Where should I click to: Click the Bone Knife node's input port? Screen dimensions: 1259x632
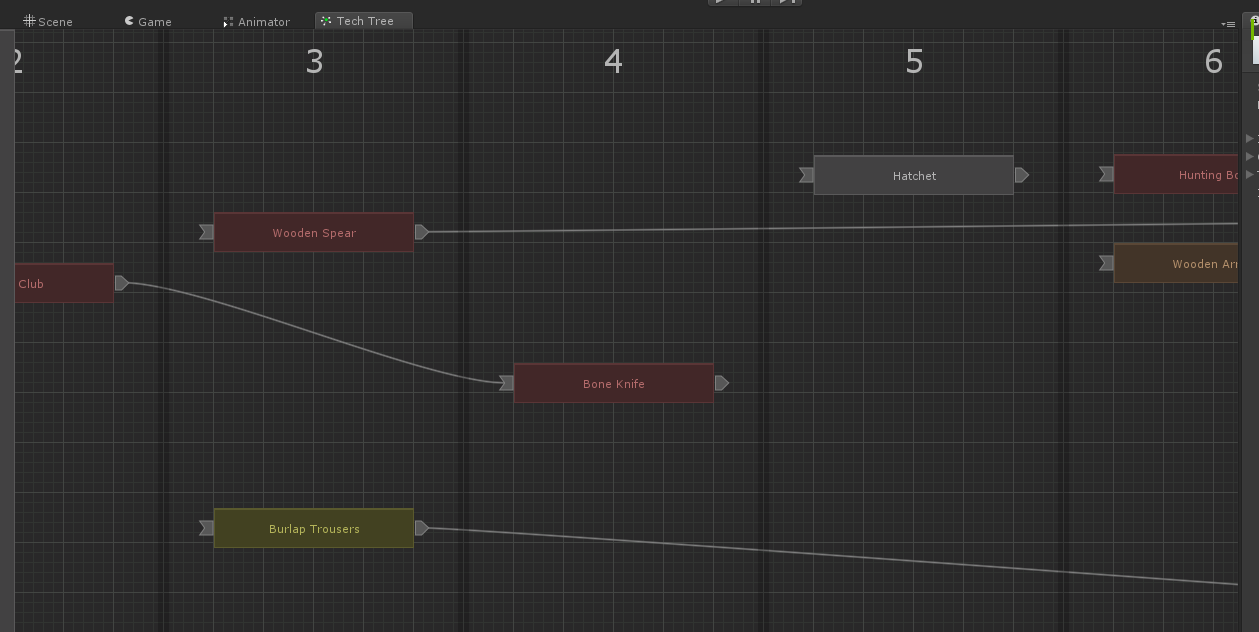(x=505, y=382)
